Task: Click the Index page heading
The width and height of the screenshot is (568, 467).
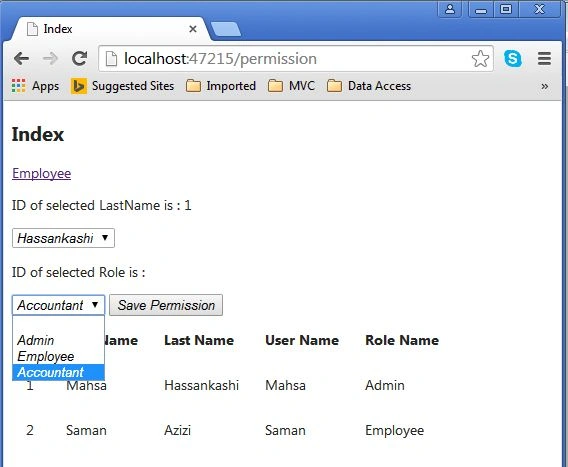Action: (x=38, y=134)
